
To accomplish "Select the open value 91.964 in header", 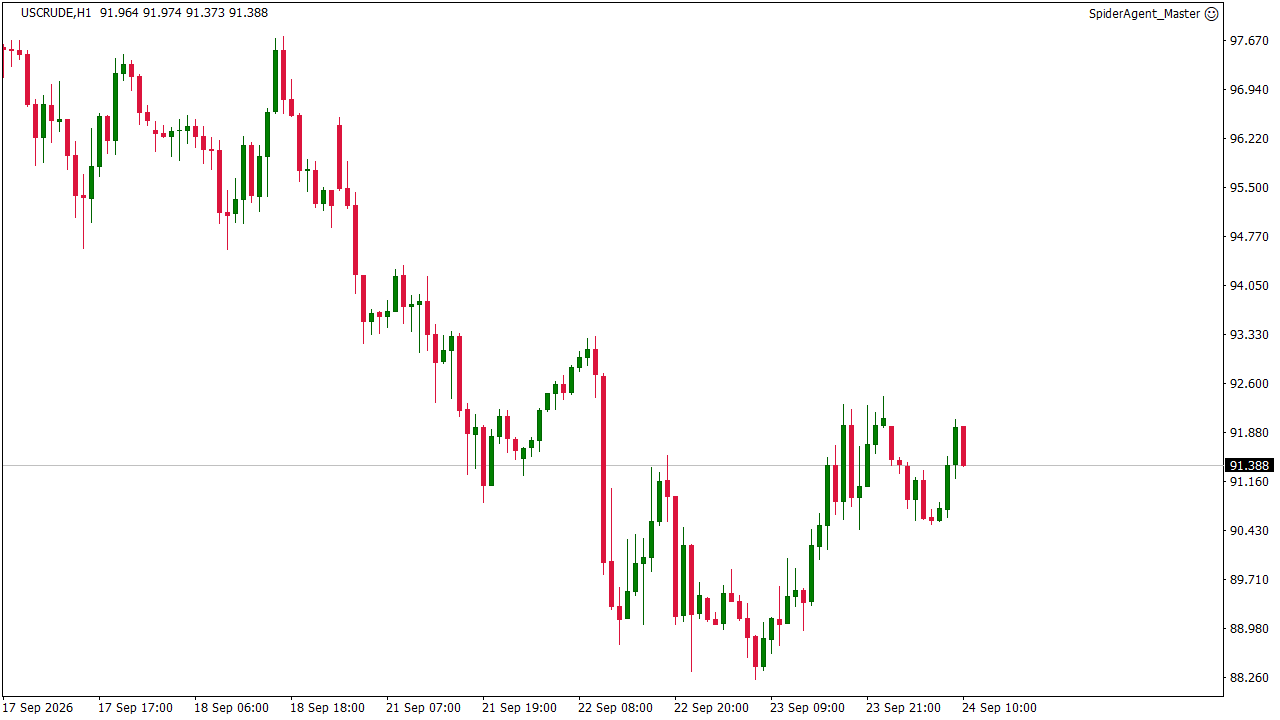I will 119,13.
